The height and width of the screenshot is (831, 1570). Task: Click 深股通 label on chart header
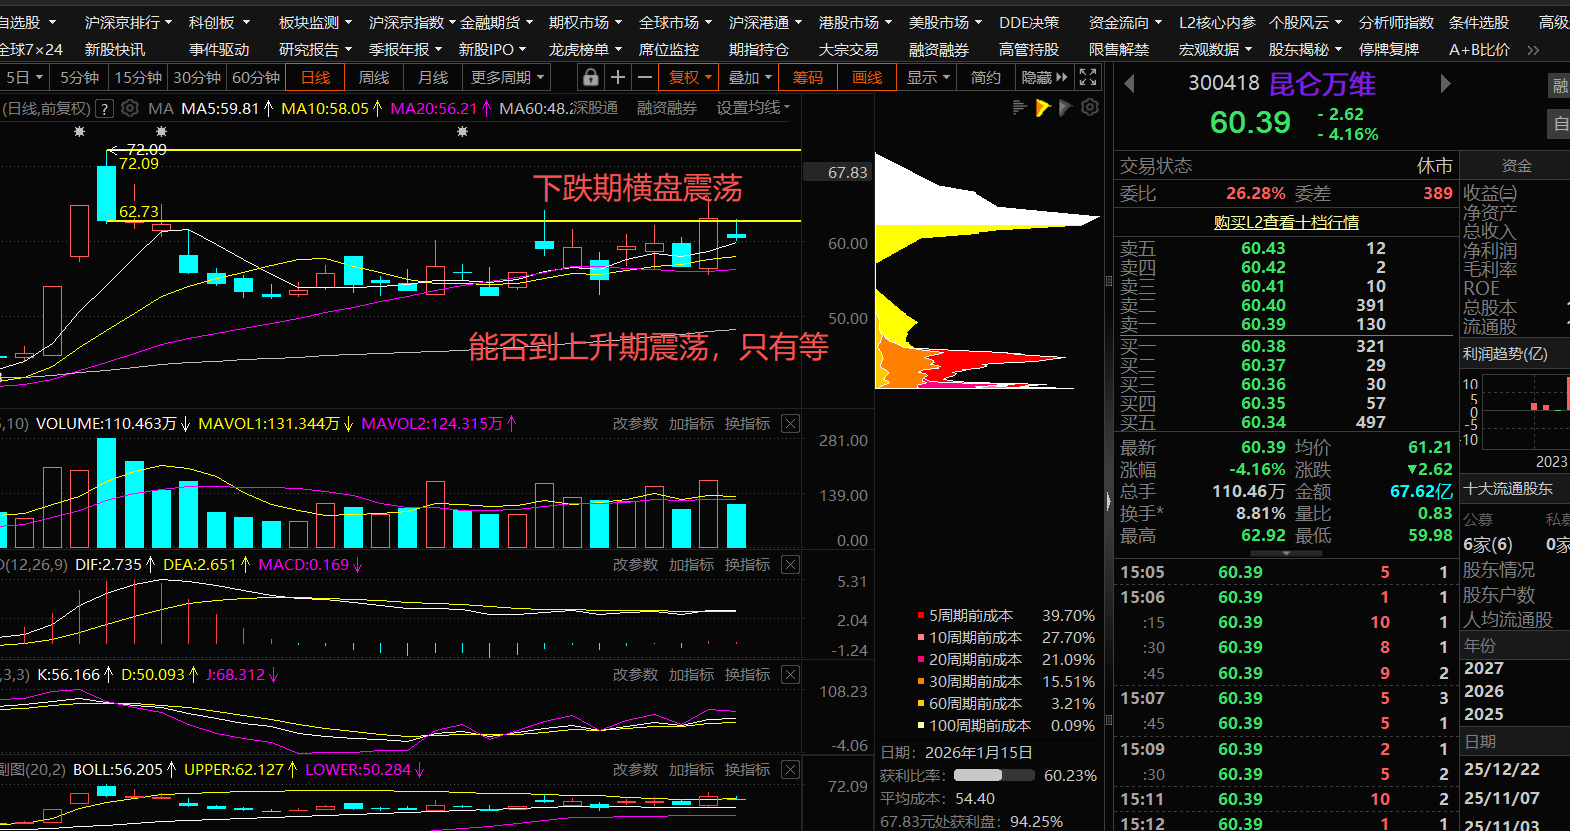[595, 108]
